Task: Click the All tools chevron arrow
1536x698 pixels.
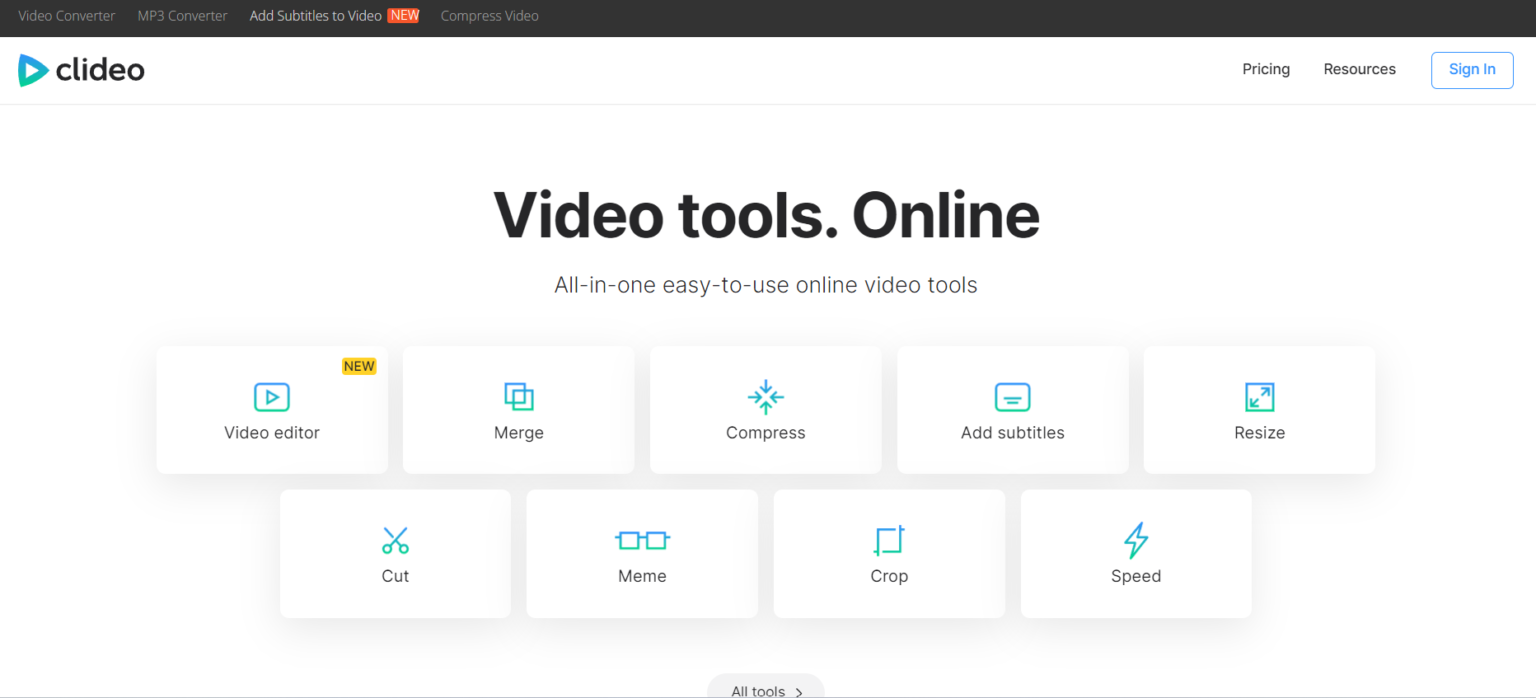Action: click(x=799, y=691)
